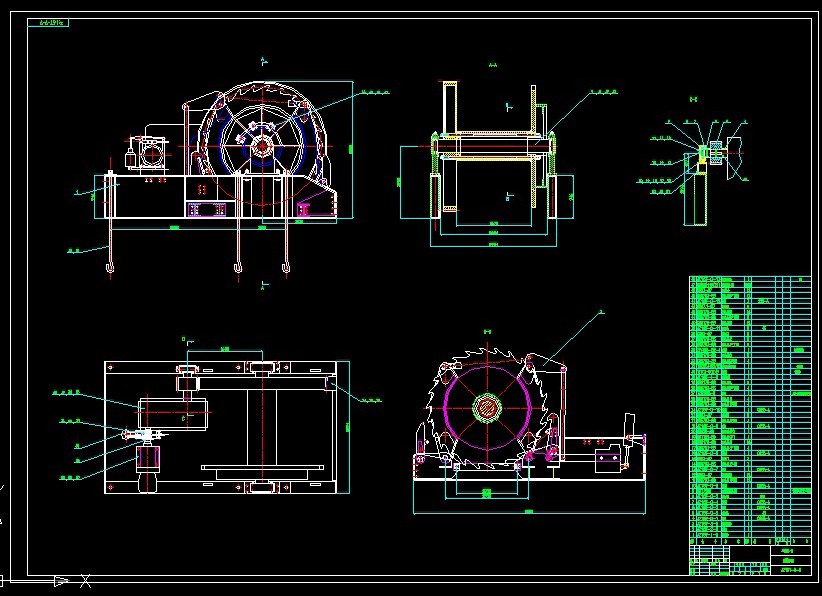Select the motor in the plan view
This screenshot has width=822, height=596.
pyautogui.click(x=147, y=460)
